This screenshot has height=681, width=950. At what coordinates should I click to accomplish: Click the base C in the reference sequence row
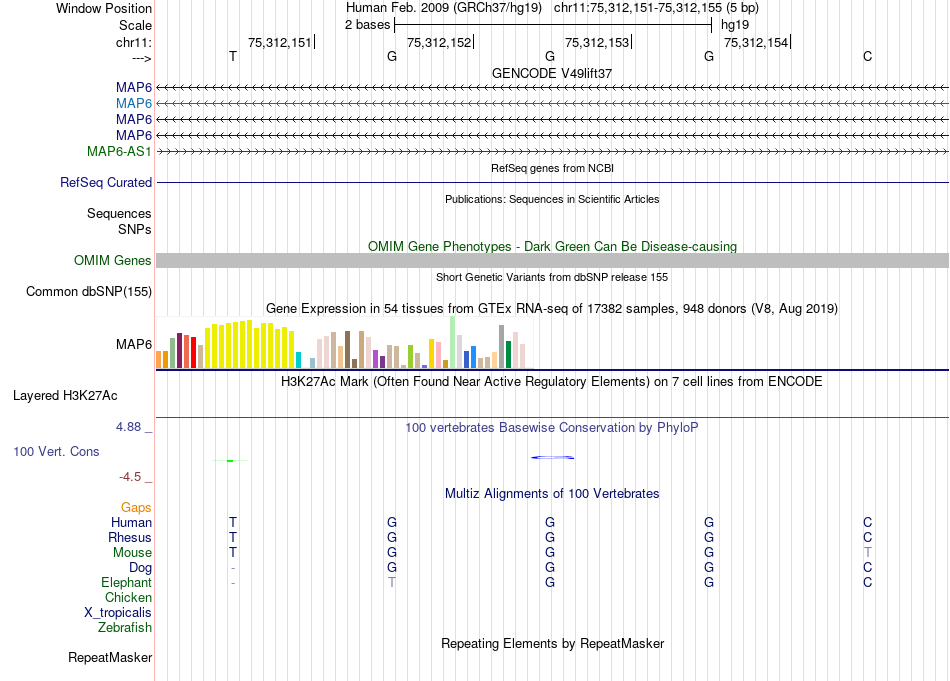(x=868, y=56)
